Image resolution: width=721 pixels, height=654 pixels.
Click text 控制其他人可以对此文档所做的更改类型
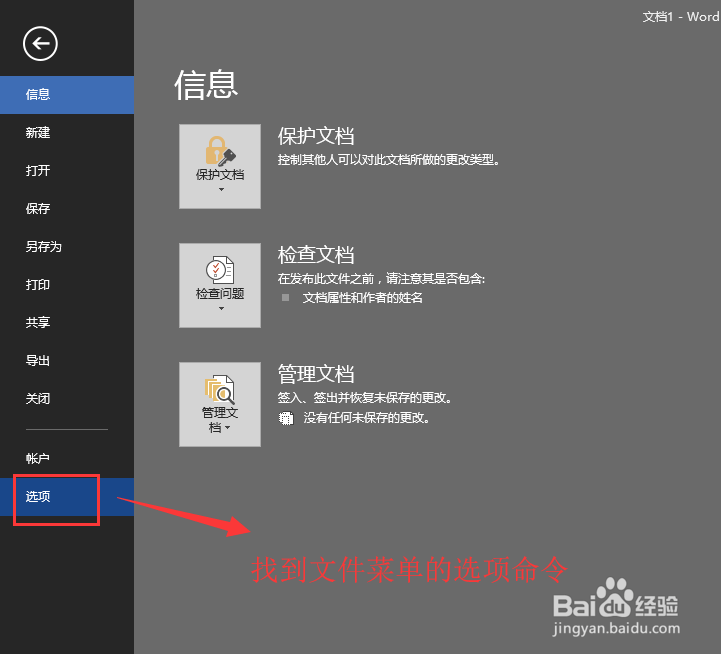[389, 160]
